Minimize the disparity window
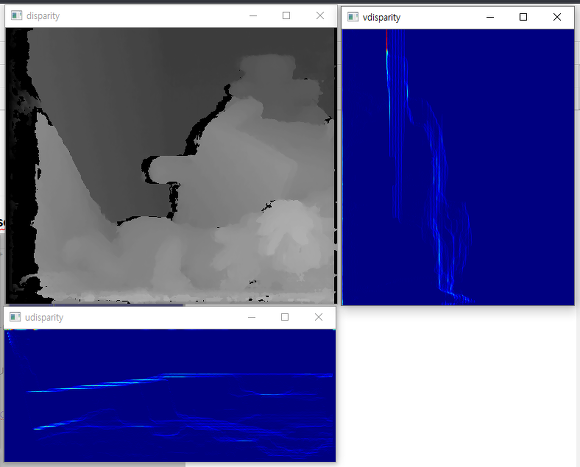Screen dimensions: 580x467 tap(253, 16)
